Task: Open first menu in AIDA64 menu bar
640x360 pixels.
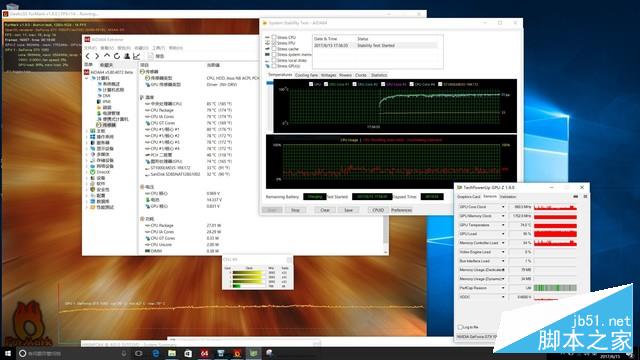Action: 90,48
